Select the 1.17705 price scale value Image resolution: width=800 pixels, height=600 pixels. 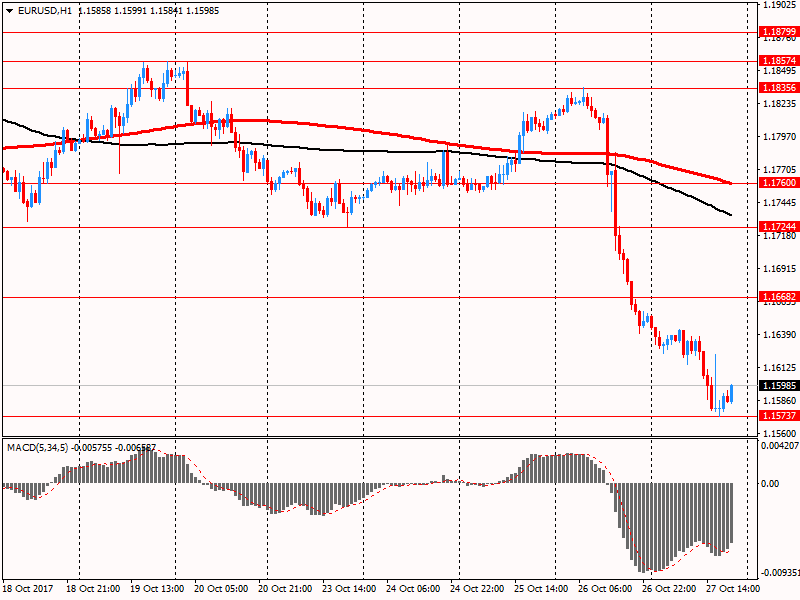pyautogui.click(x=780, y=169)
